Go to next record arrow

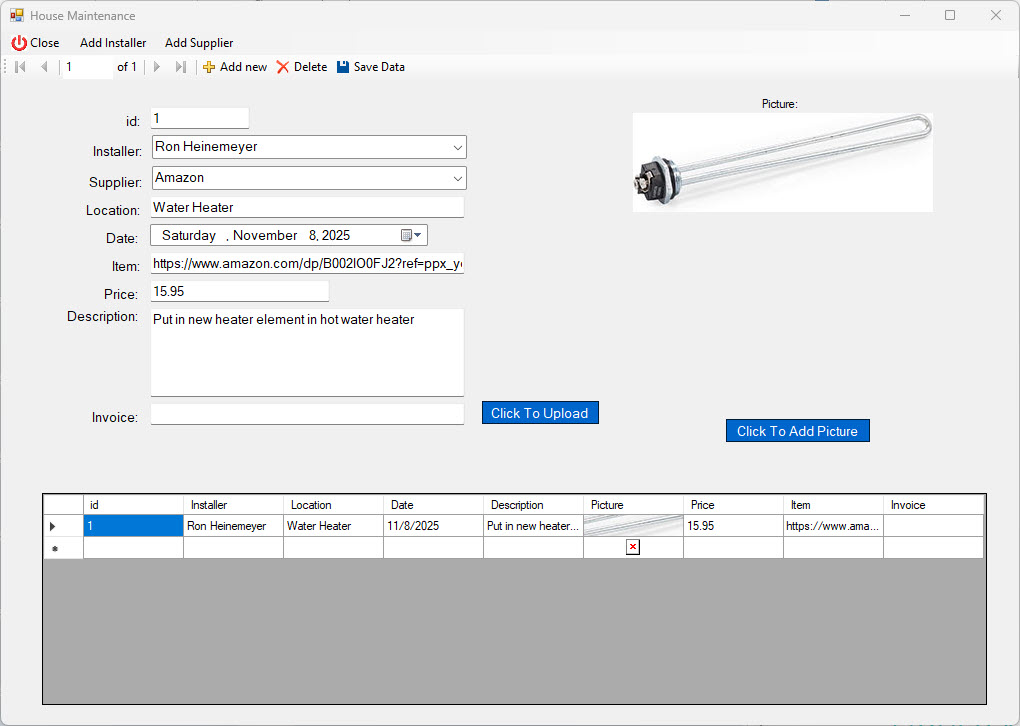(156, 67)
